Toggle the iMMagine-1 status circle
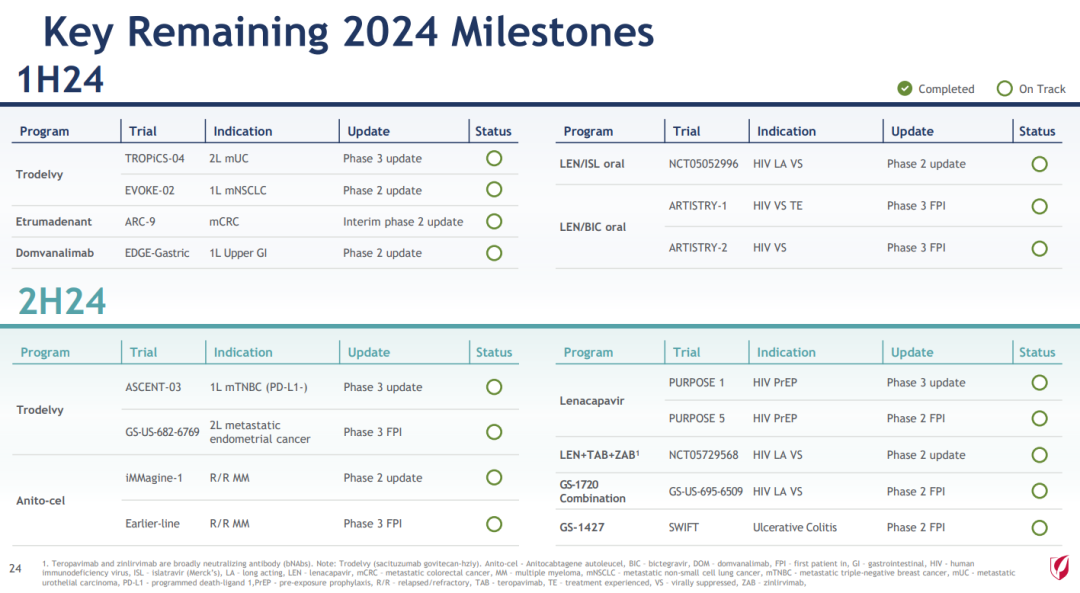The image size is (1080, 593). click(x=494, y=478)
